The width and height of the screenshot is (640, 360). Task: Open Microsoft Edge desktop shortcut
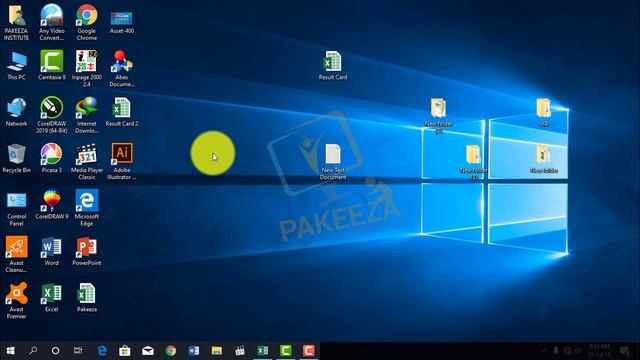click(87, 208)
